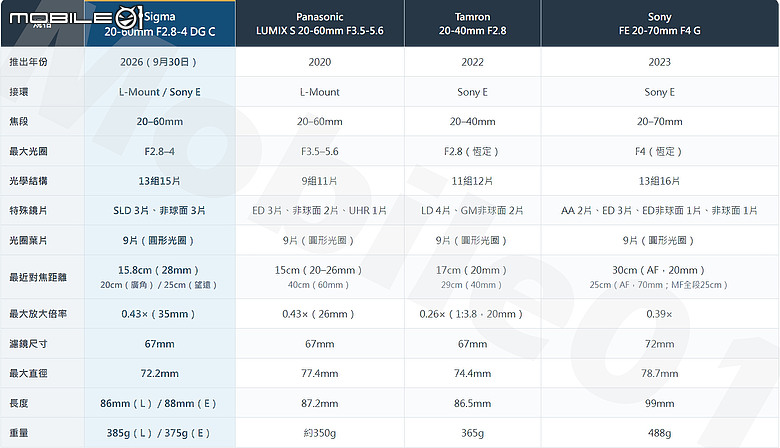
Task: Click the '72.2mm' max diameter cell
Action: coord(160,373)
